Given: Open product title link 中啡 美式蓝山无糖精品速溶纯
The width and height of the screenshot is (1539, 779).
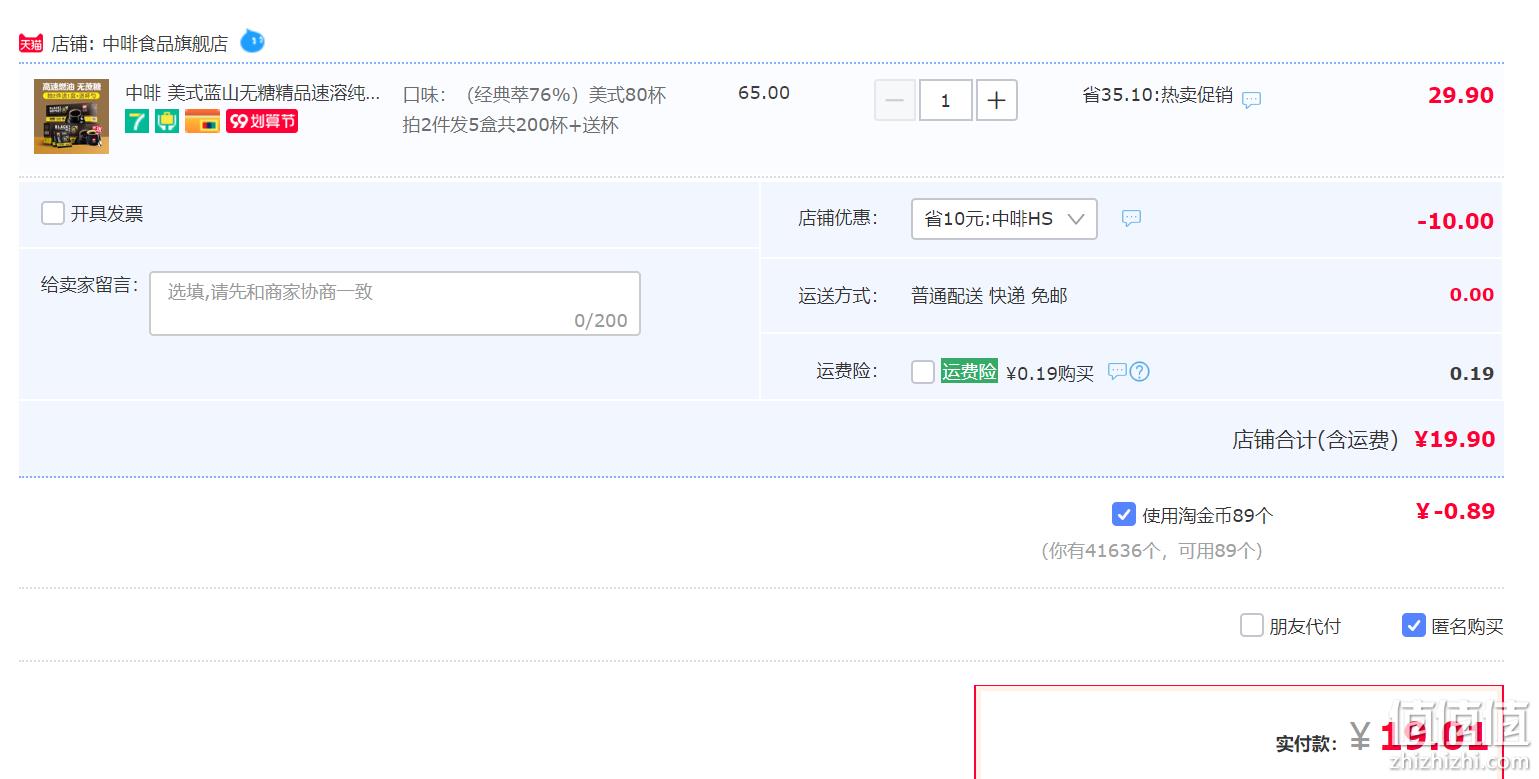Looking at the screenshot, I should click(253, 93).
